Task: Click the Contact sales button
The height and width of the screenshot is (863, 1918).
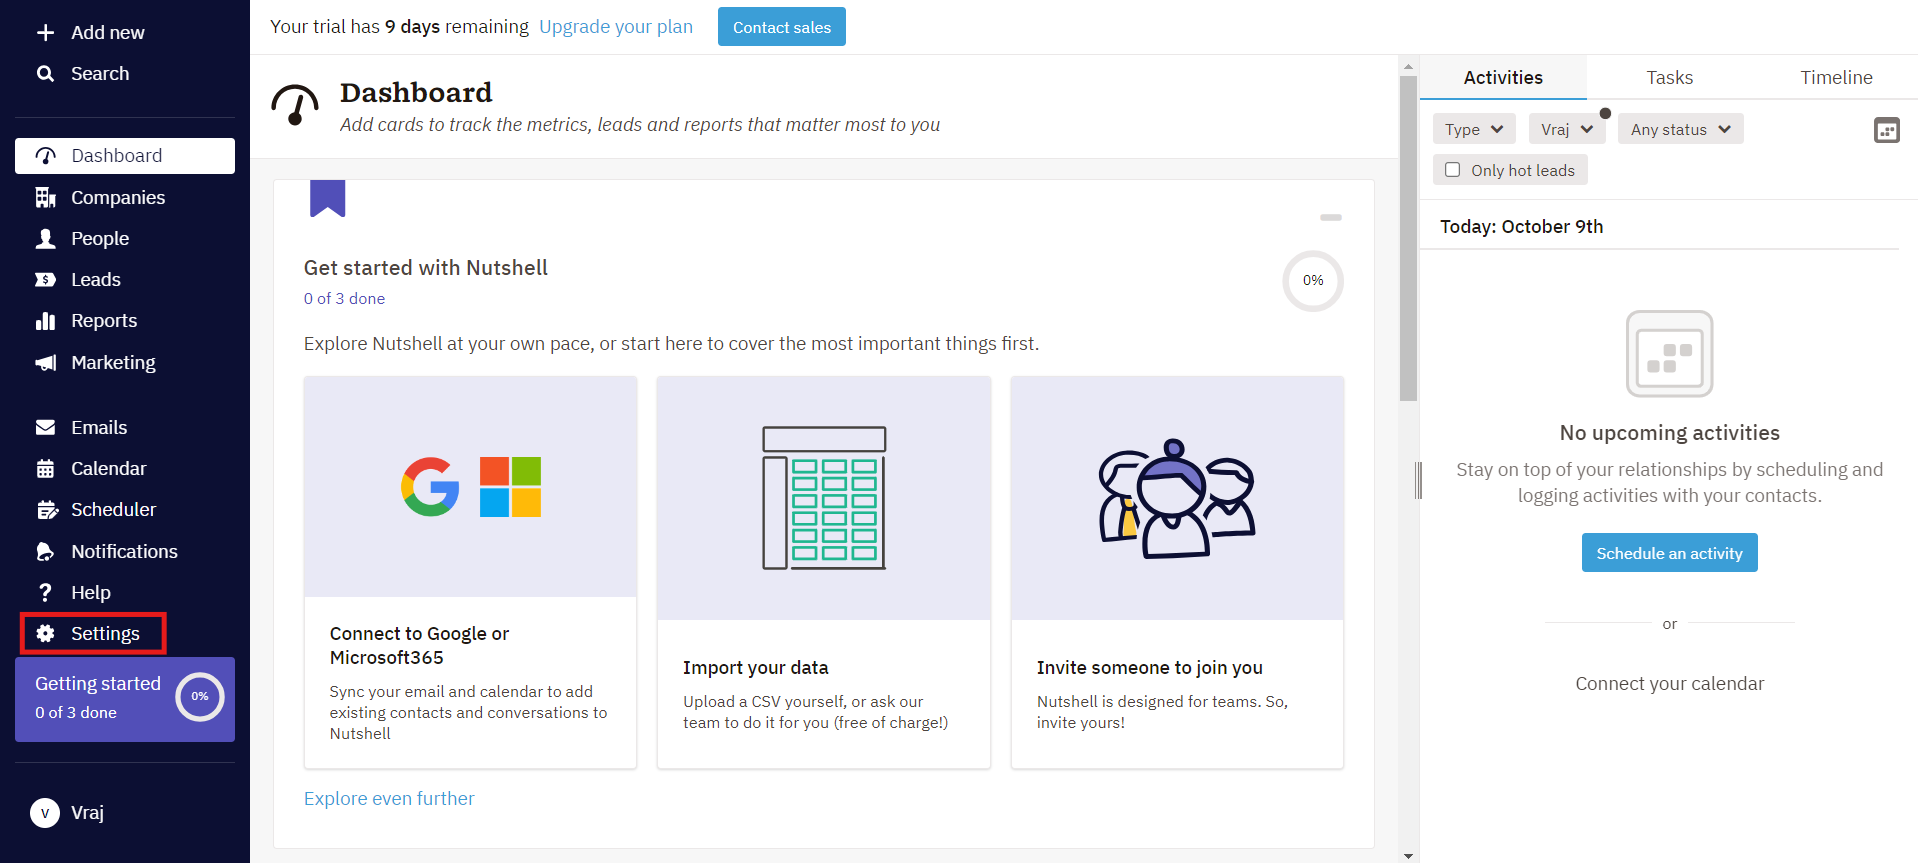Action: 781,27
